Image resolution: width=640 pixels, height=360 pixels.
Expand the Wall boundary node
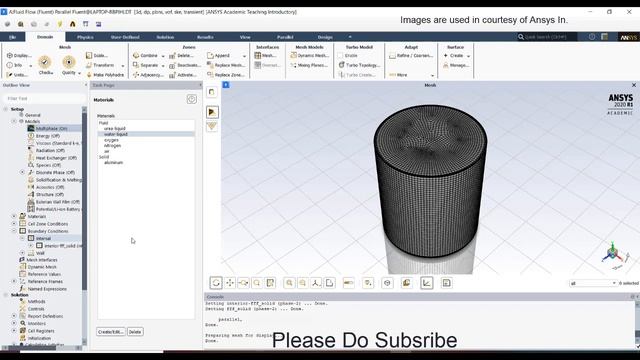pos(22,253)
